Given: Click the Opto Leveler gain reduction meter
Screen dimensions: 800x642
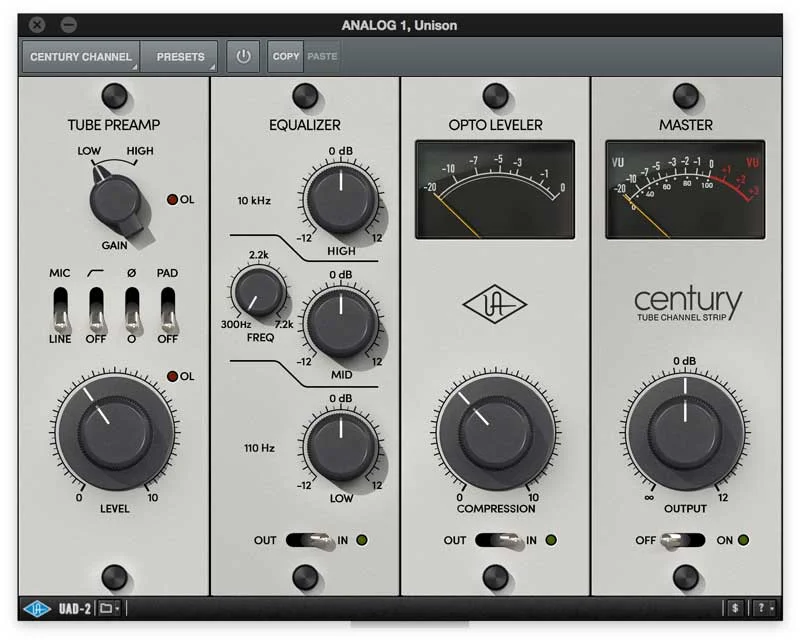Looking at the screenshot, I should tap(495, 189).
